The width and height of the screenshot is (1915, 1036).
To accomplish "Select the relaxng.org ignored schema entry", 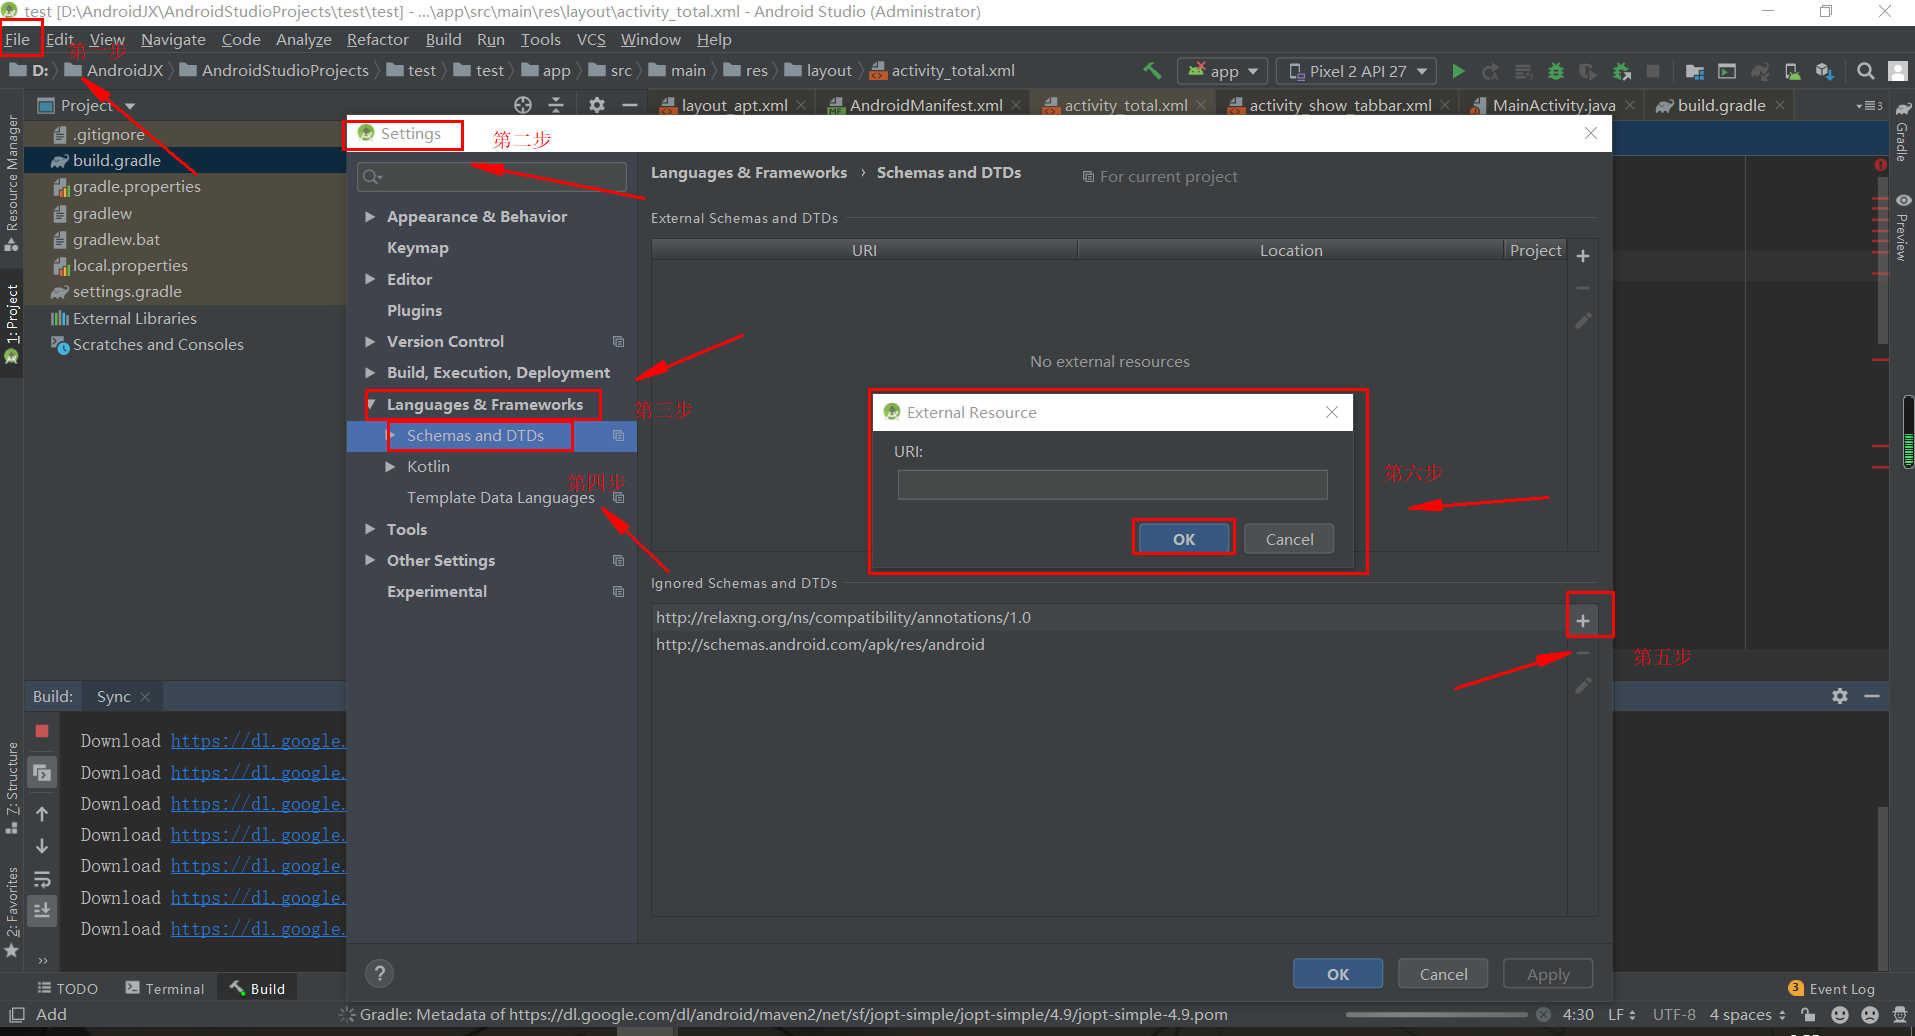I will tap(1108, 617).
